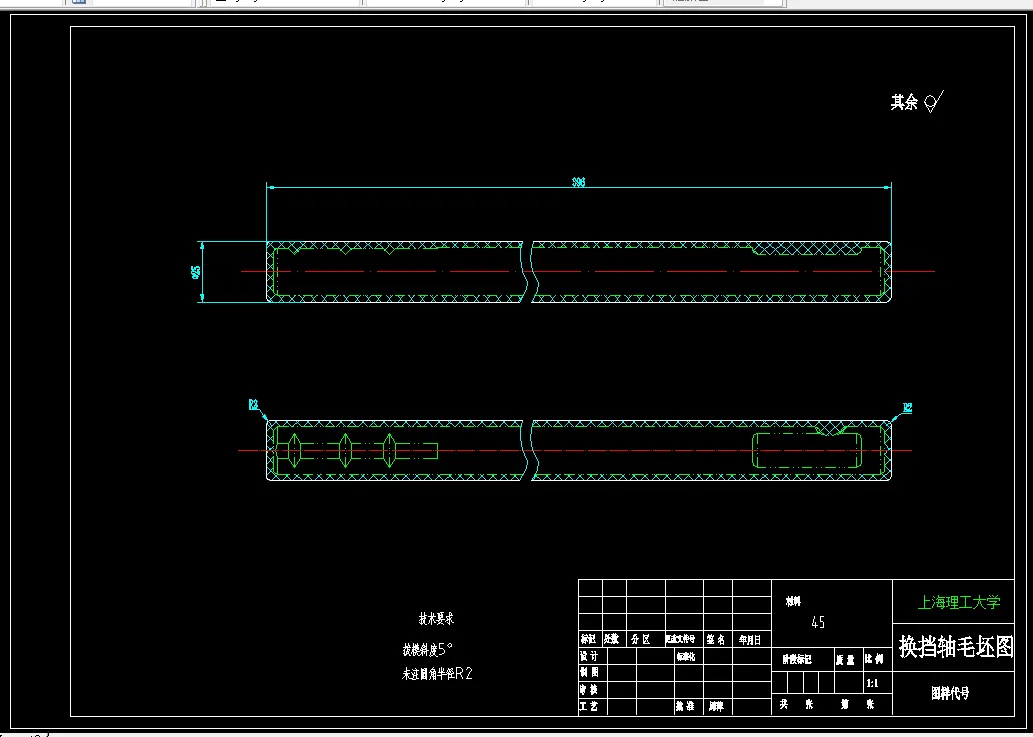Click the 图样代号 cell text

[x=950, y=693]
